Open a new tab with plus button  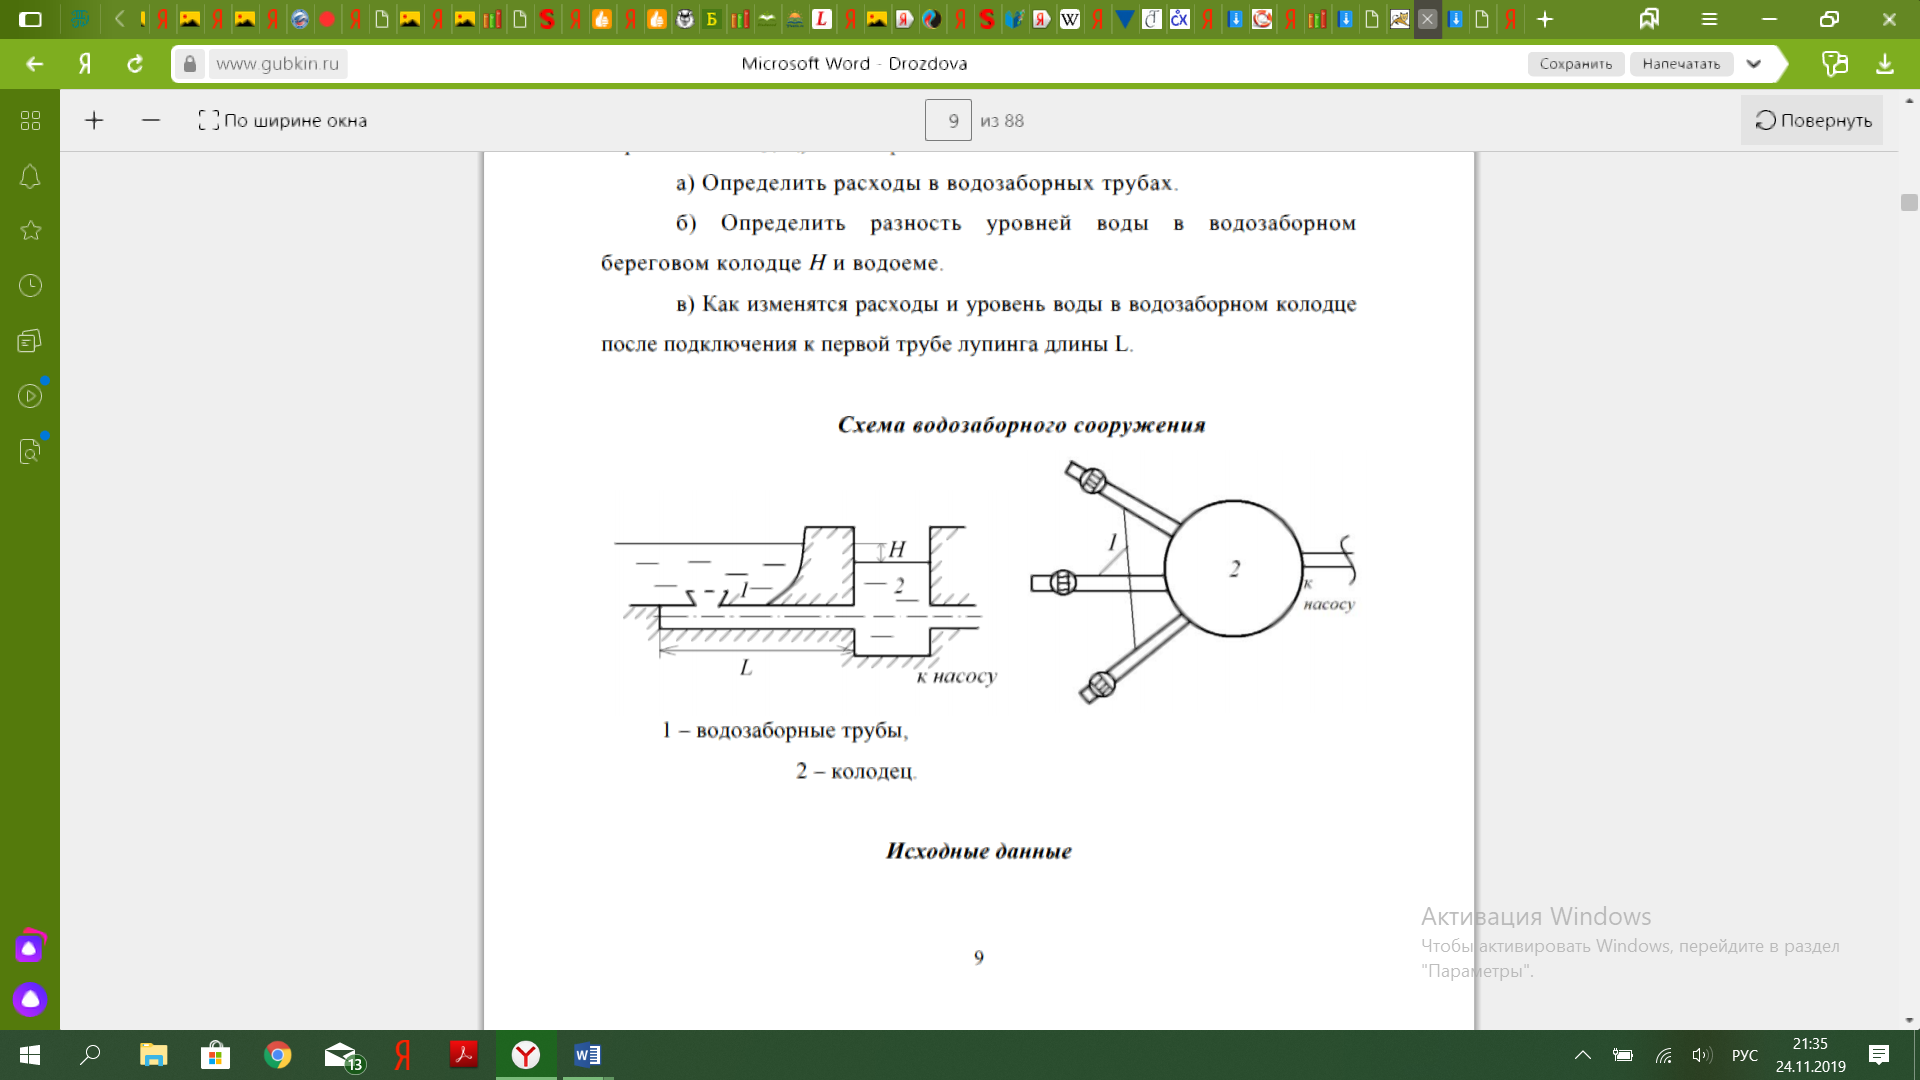pyautogui.click(x=1545, y=19)
